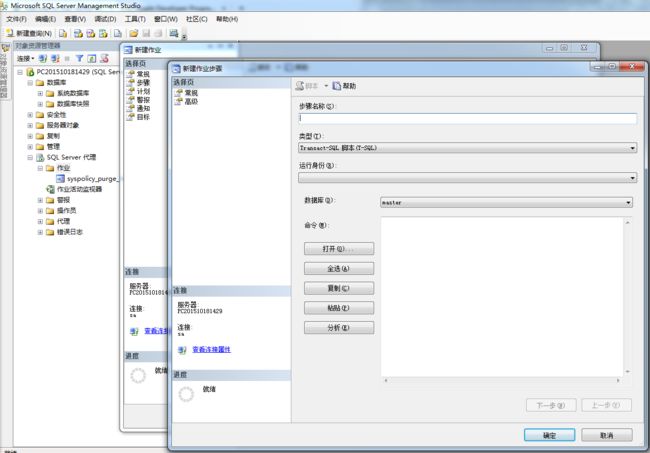Click the 新建查询 toolbar button
This screenshot has height=453, width=650.
point(29,33)
